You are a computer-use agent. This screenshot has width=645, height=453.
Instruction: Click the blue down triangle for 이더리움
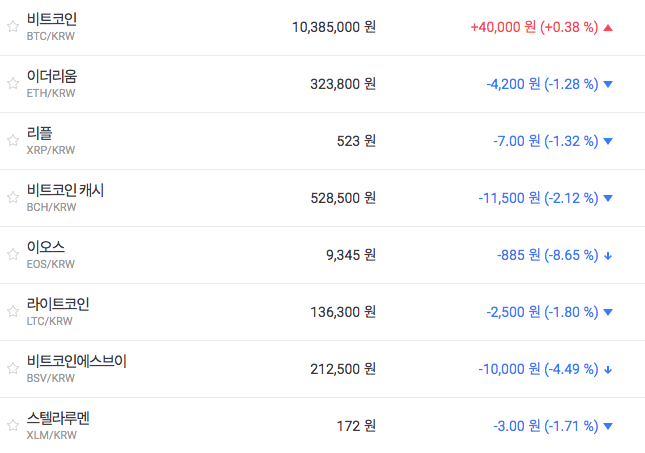click(x=608, y=84)
